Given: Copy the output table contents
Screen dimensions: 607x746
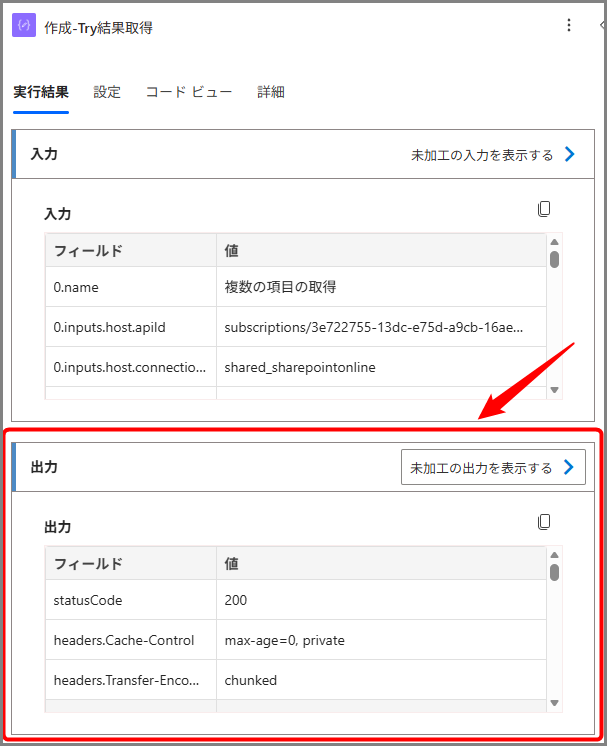Looking at the screenshot, I should pyautogui.click(x=544, y=522).
